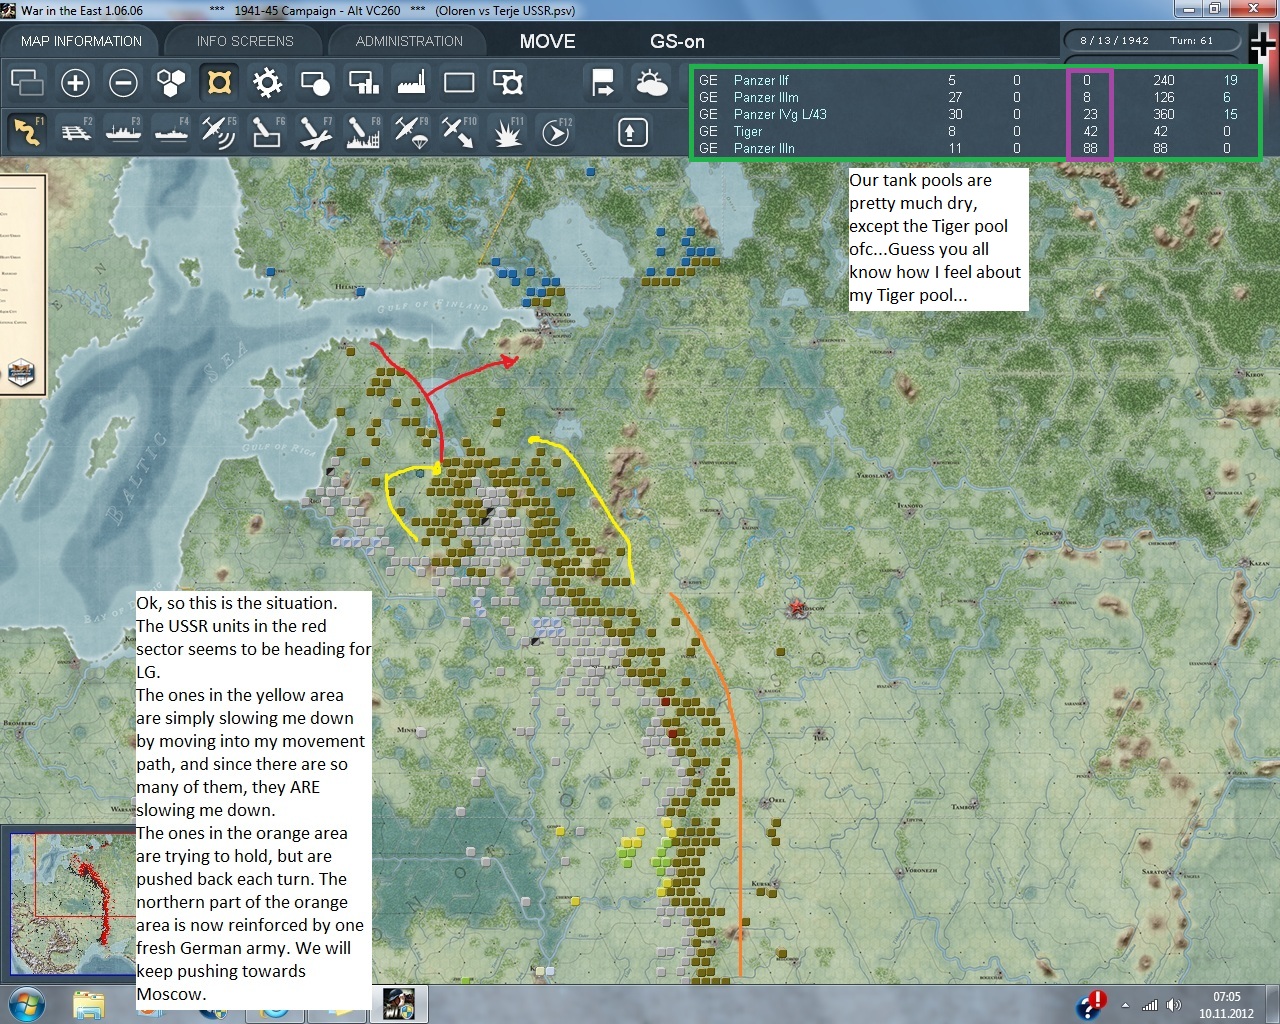The width and height of the screenshot is (1280, 1024).
Task: Toggle the plain rectangle counter icon
Action: pyautogui.click(x=459, y=82)
